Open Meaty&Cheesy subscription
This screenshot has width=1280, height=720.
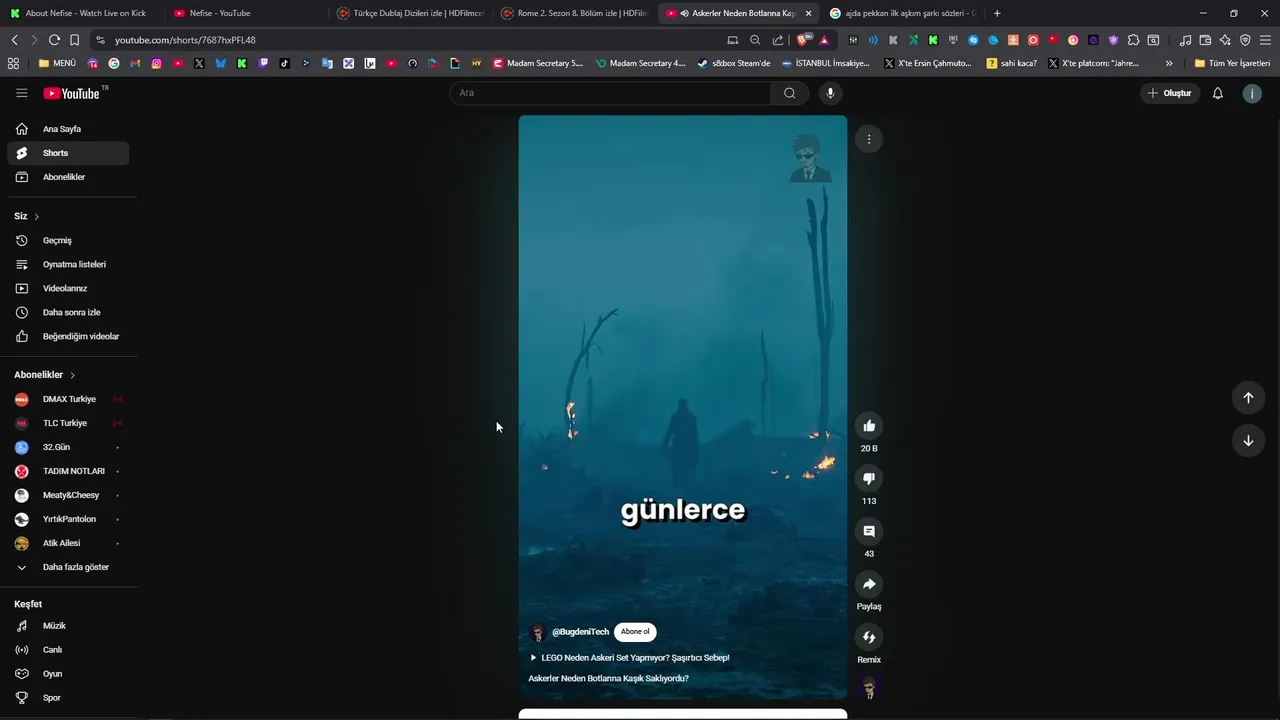[x=68, y=495]
